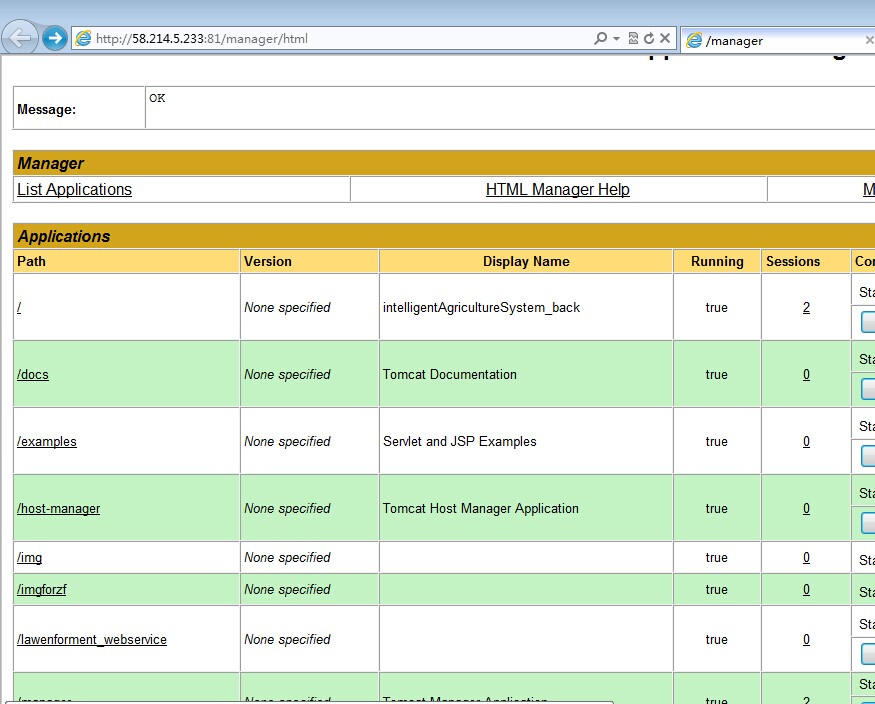Click the Running column header
Screen dimensions: 875x704
tap(717, 261)
